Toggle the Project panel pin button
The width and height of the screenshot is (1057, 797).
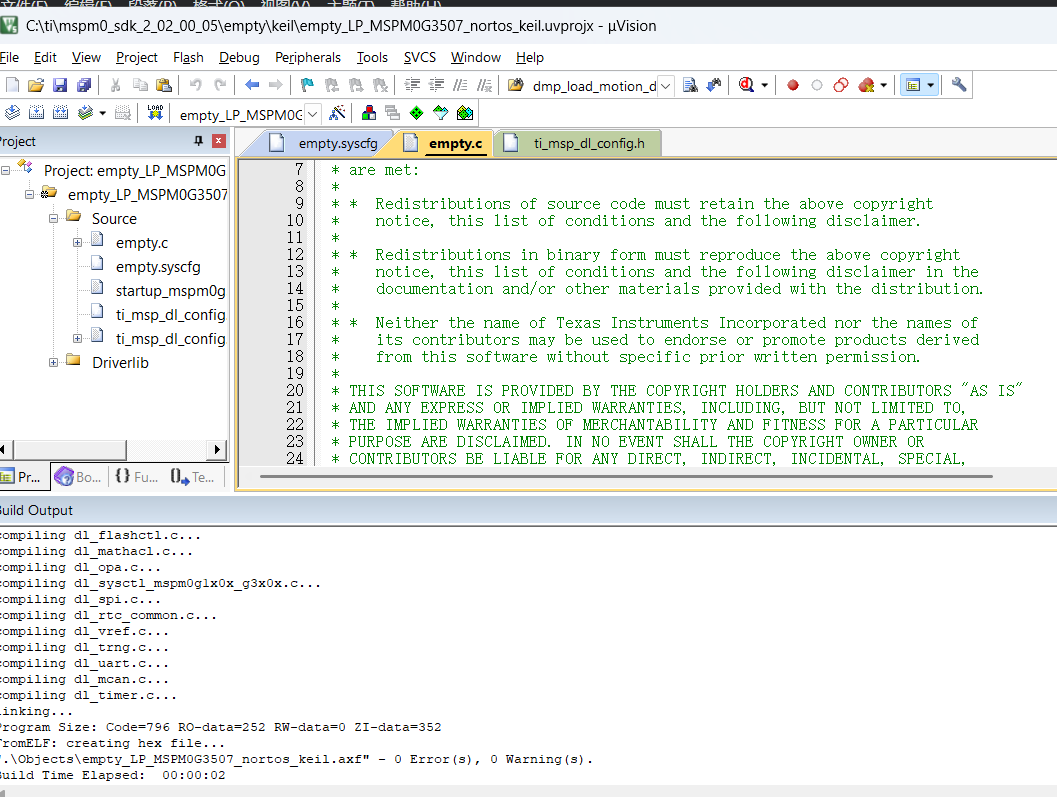pos(198,141)
